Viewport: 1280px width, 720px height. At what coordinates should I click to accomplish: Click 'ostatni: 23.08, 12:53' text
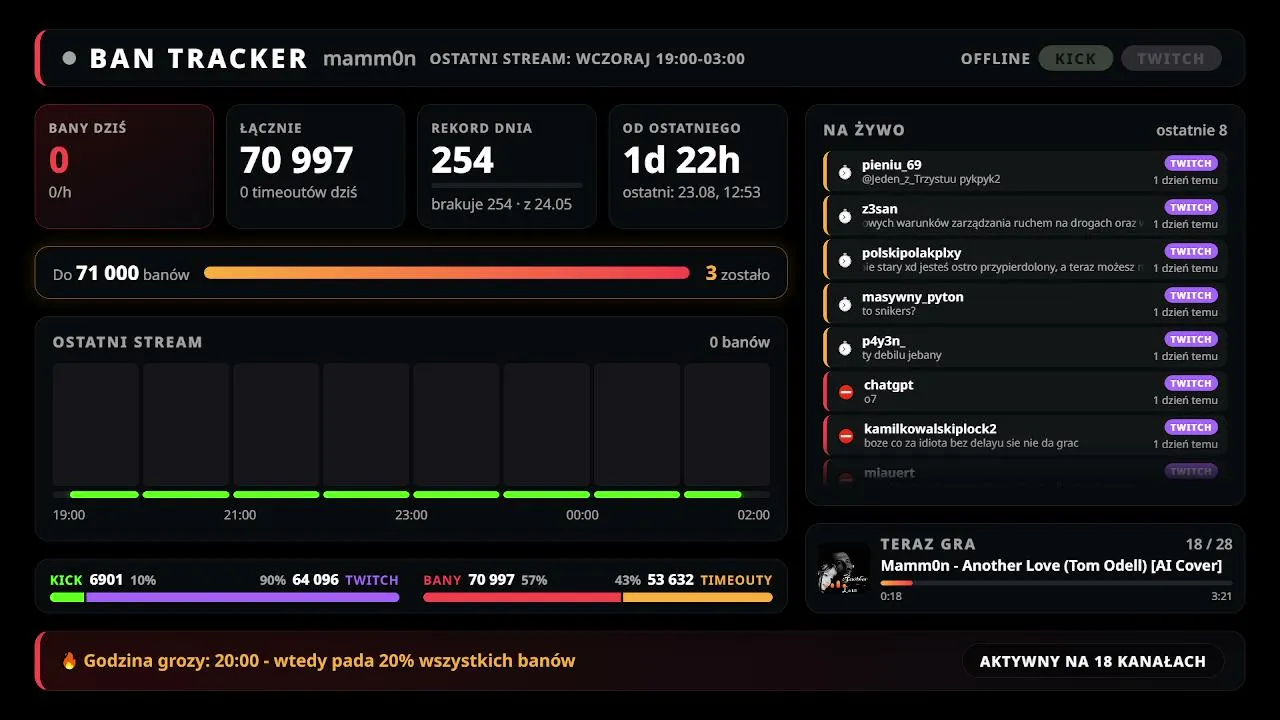click(x=692, y=192)
